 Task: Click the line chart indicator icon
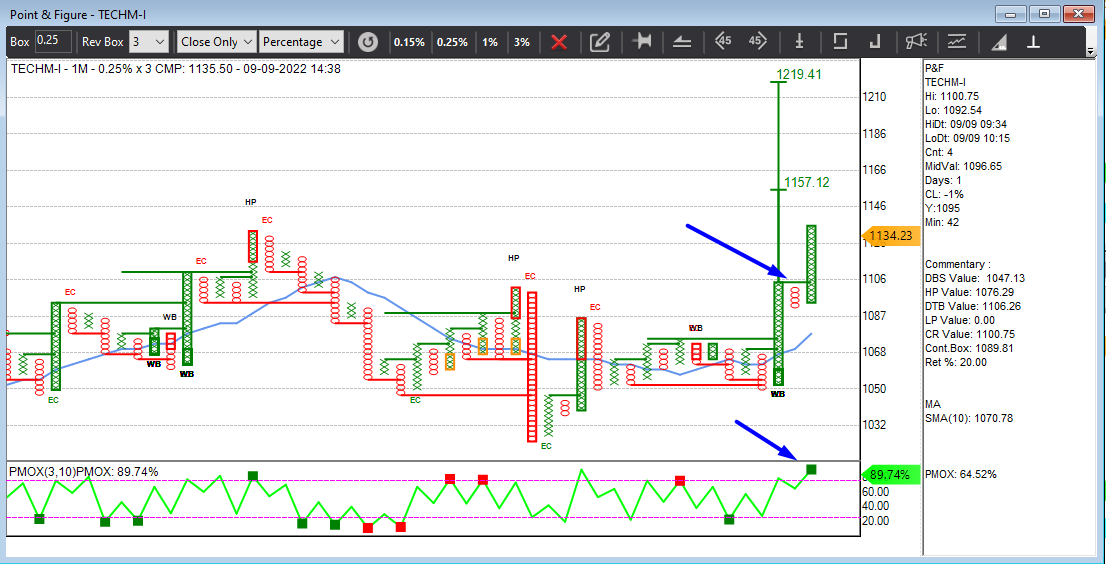coord(957,42)
